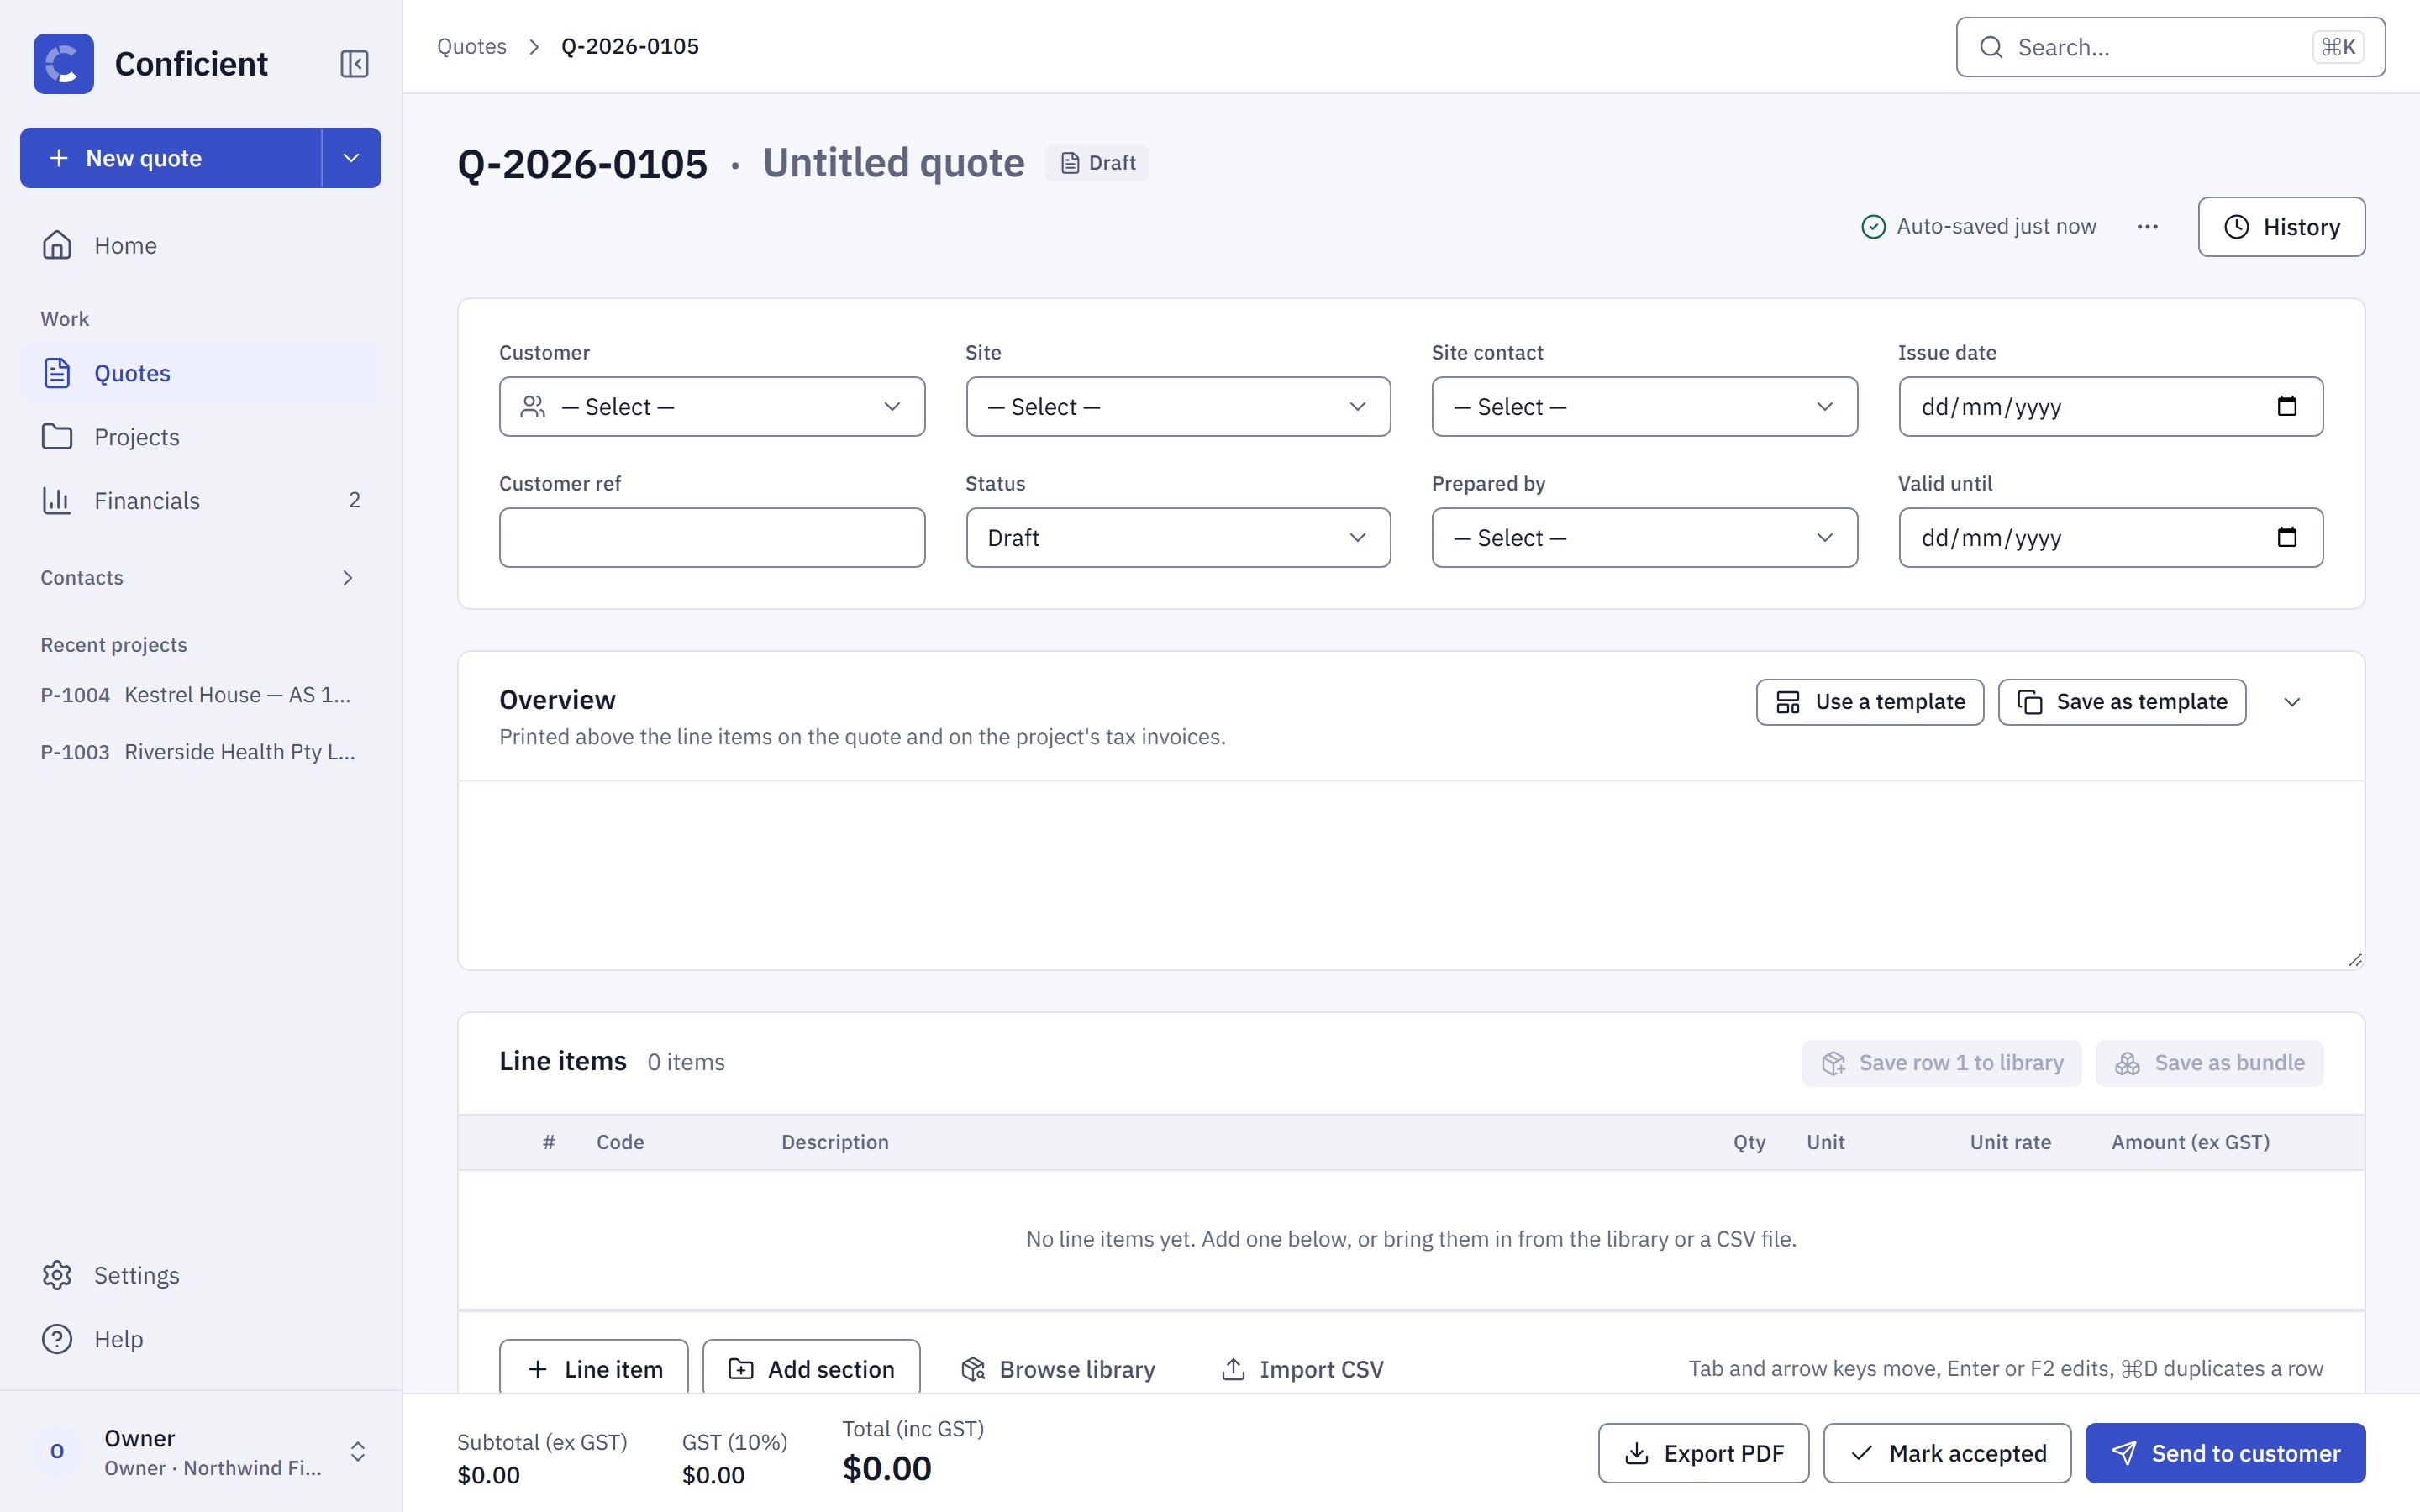The height and width of the screenshot is (1512, 2420).
Task: Open the three-dots more options menu
Action: click(x=2147, y=227)
